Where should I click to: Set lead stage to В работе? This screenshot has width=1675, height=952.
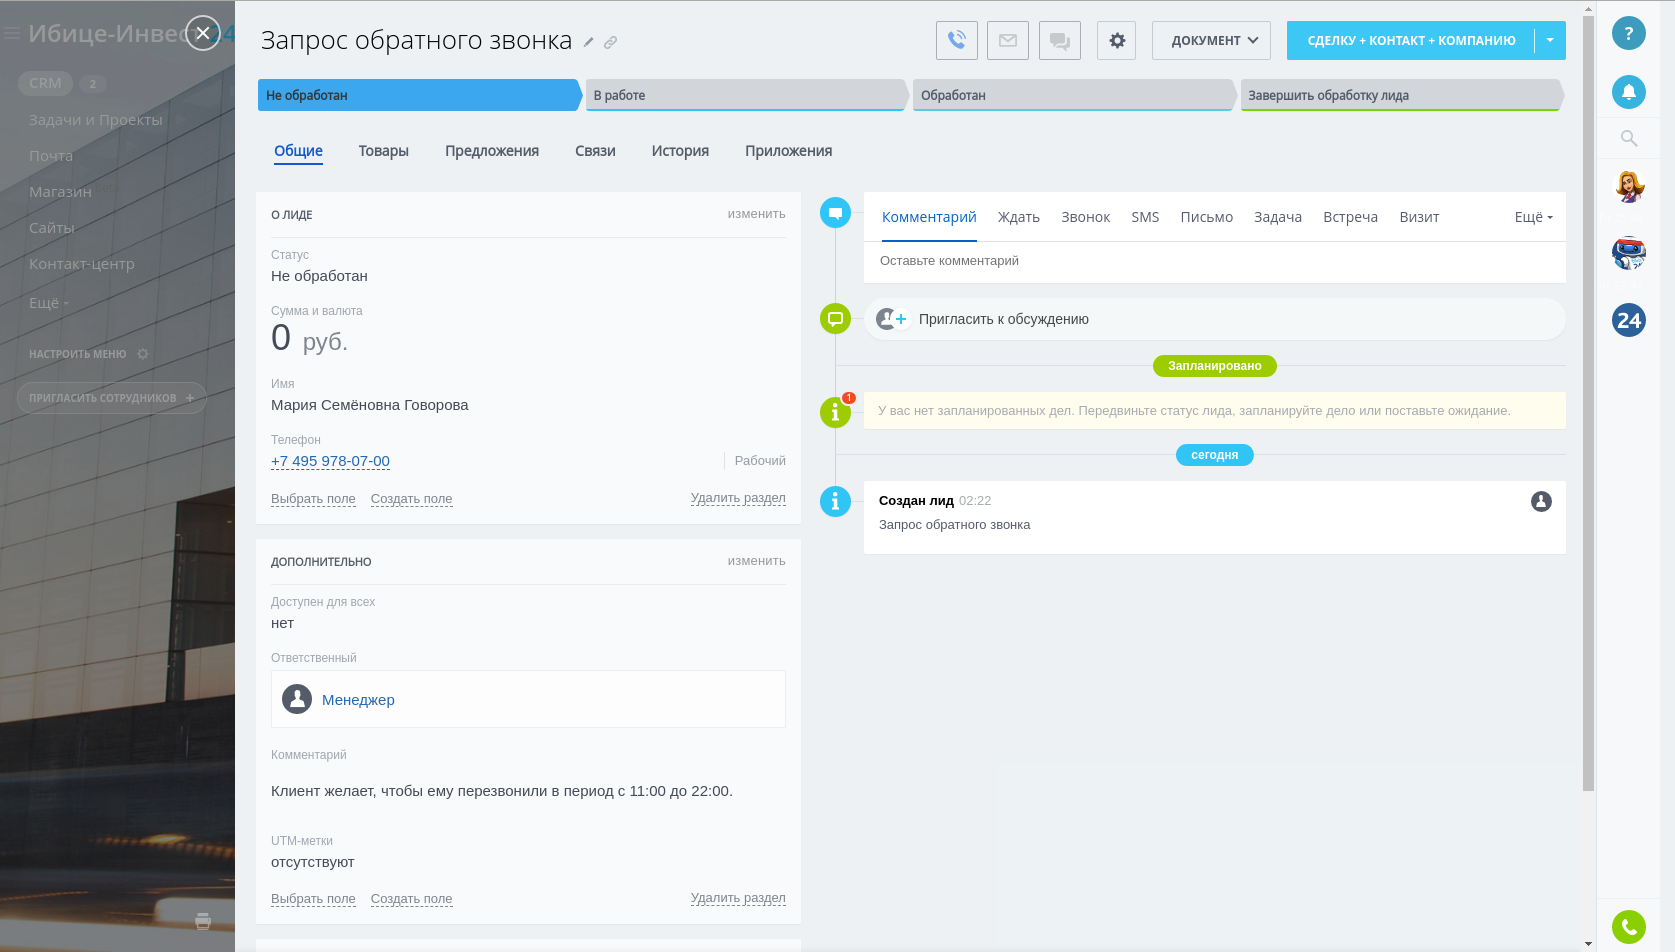[x=745, y=95]
